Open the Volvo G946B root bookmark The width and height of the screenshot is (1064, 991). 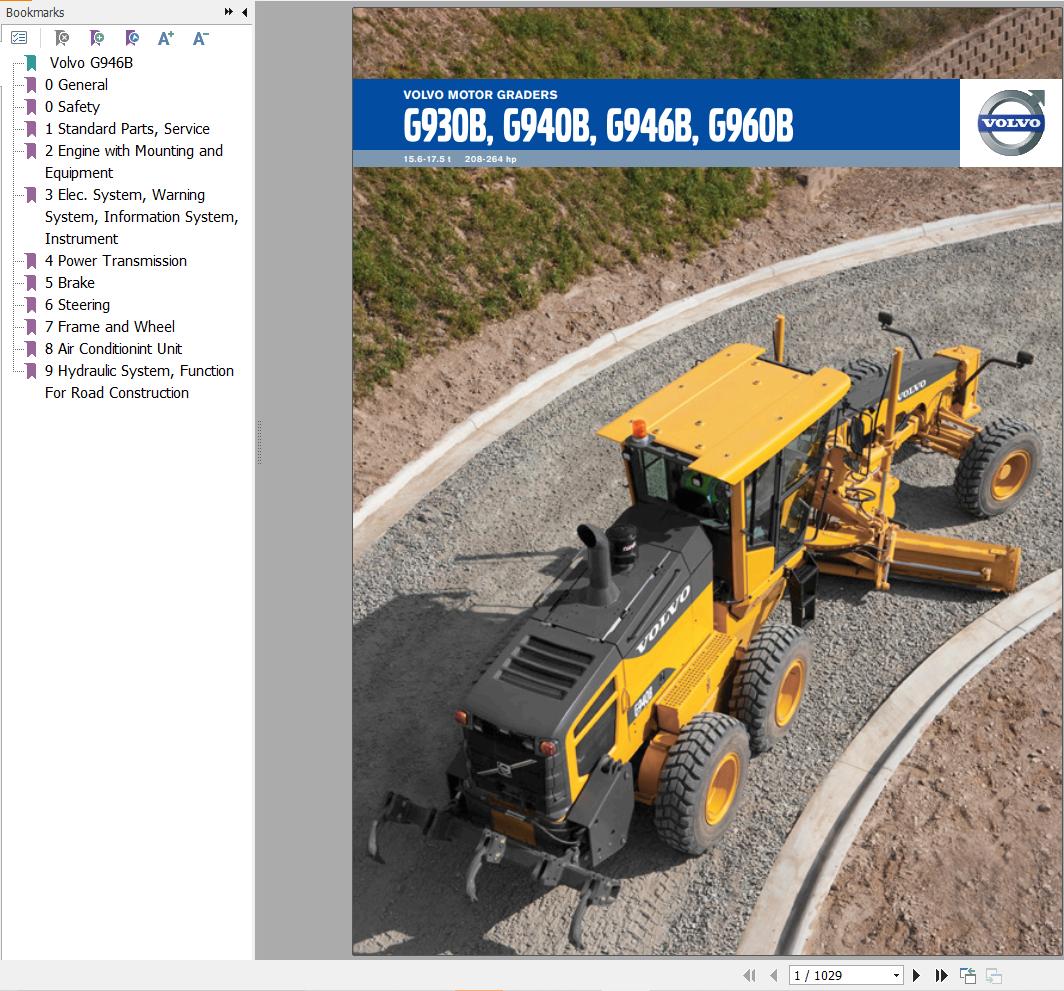coord(91,62)
